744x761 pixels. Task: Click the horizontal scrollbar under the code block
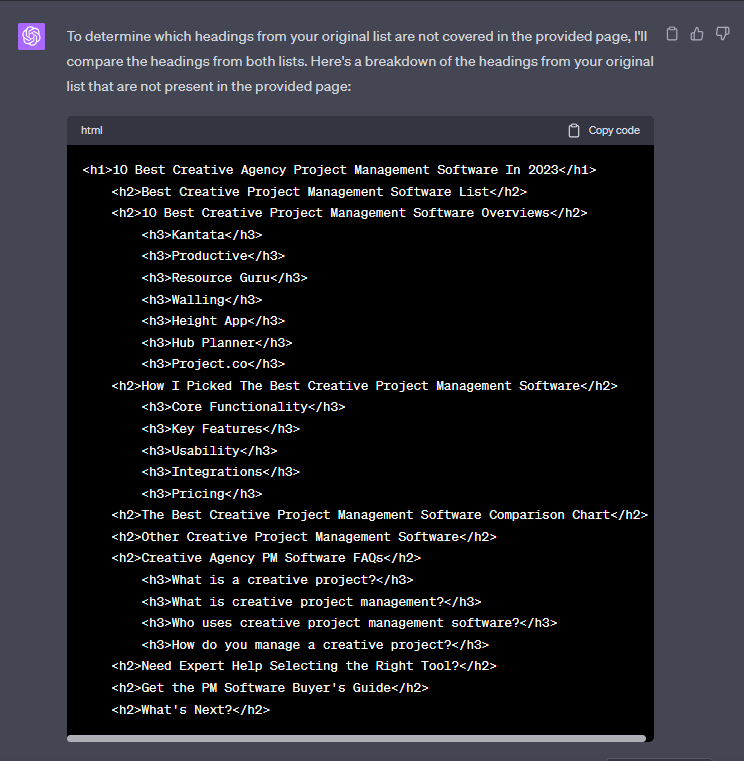[x=356, y=738]
